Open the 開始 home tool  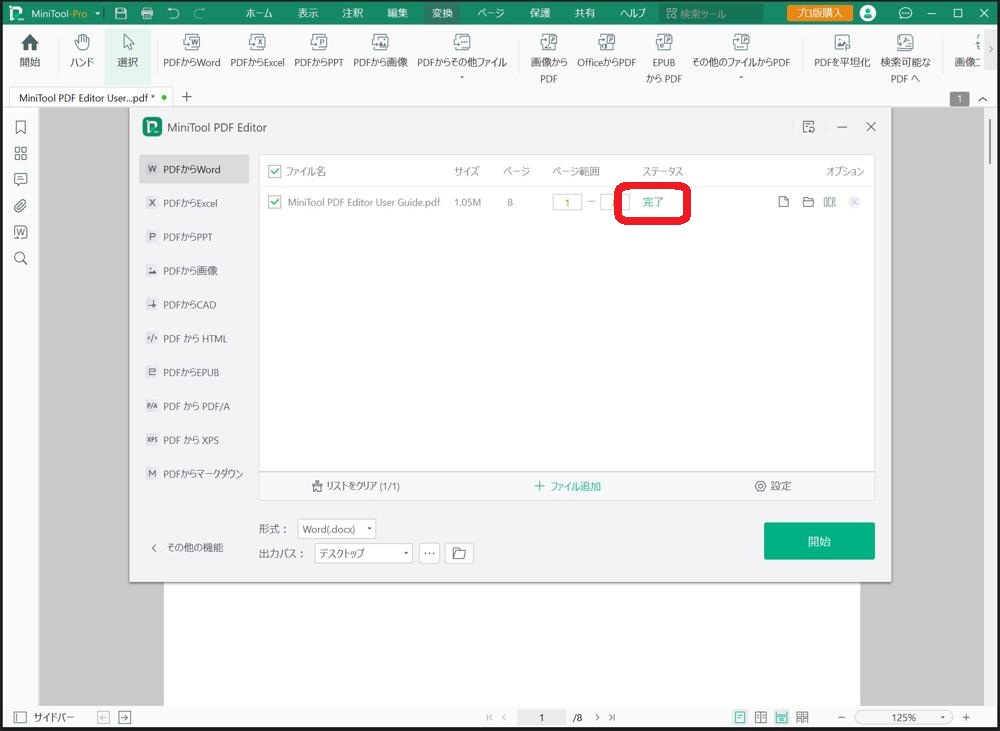click(30, 52)
